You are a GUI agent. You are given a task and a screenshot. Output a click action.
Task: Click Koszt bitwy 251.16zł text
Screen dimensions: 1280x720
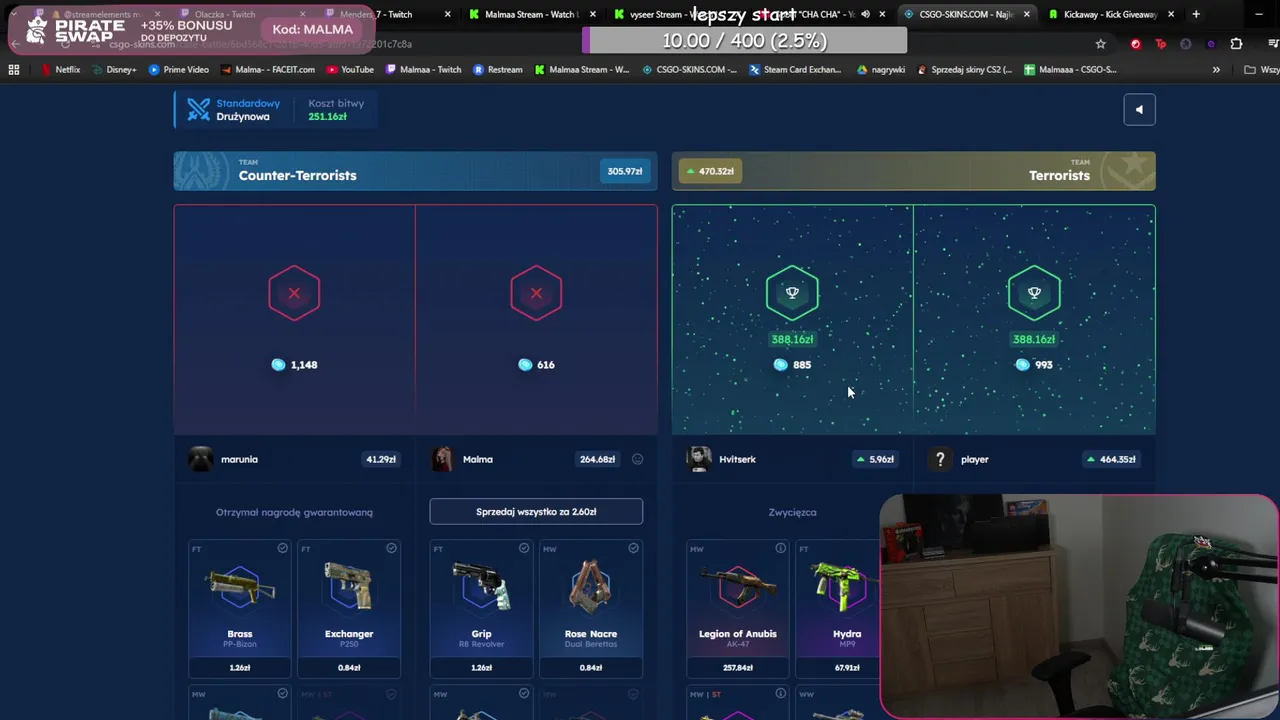click(336, 110)
